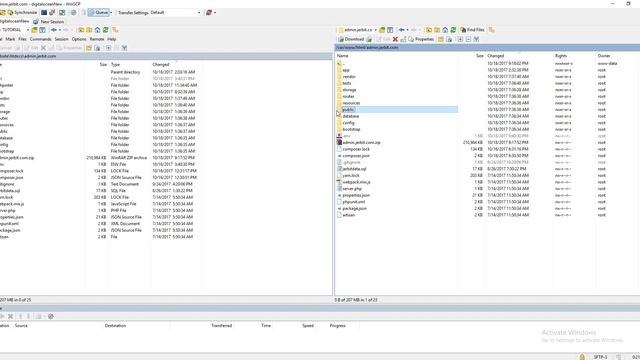The image size is (640, 360).
Task: Select remote file composer.lock
Action: (356, 149)
